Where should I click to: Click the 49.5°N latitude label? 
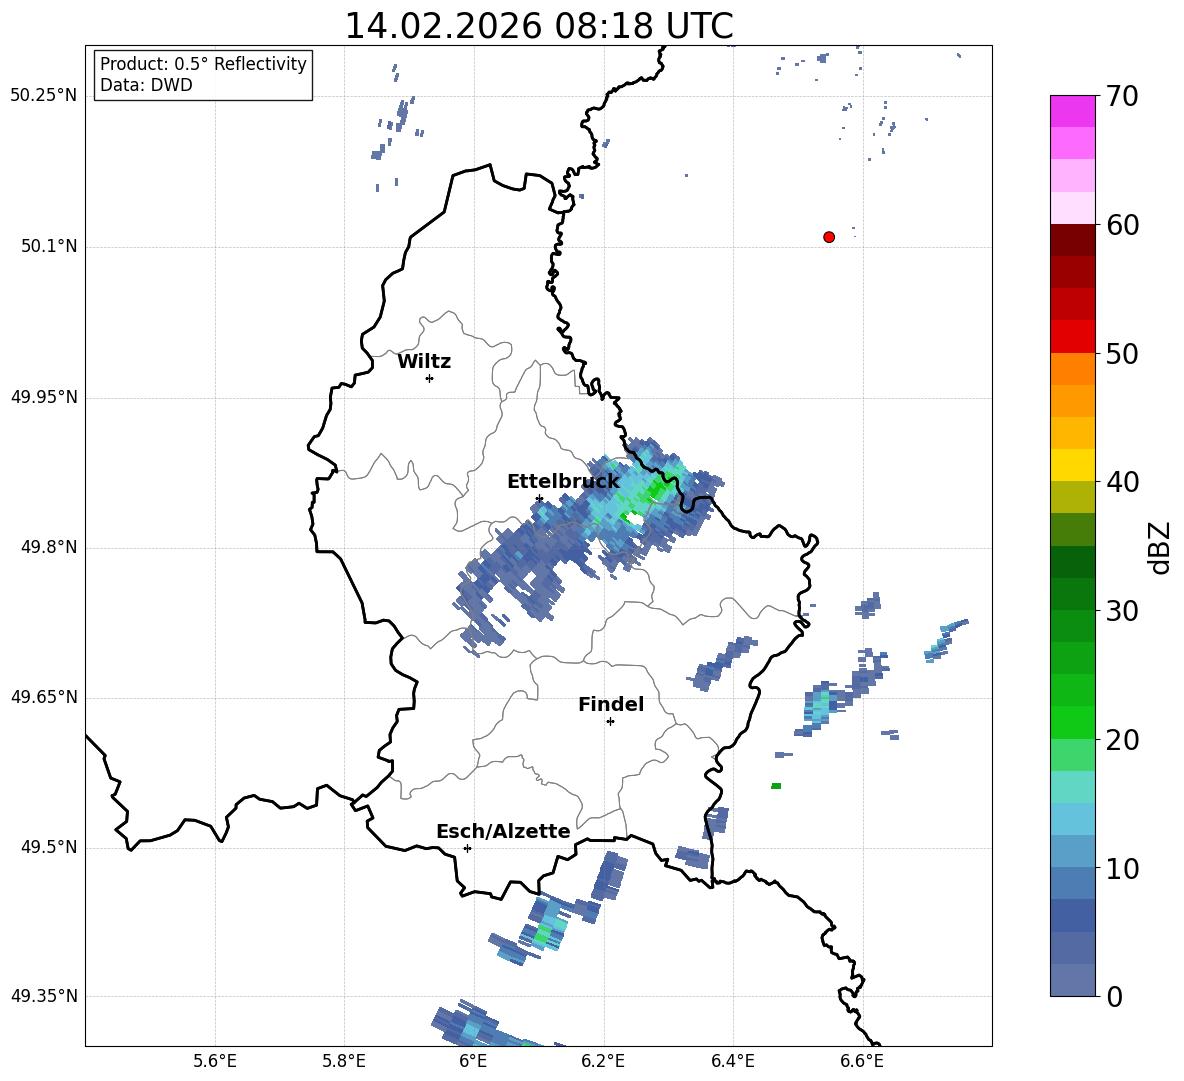point(49,848)
